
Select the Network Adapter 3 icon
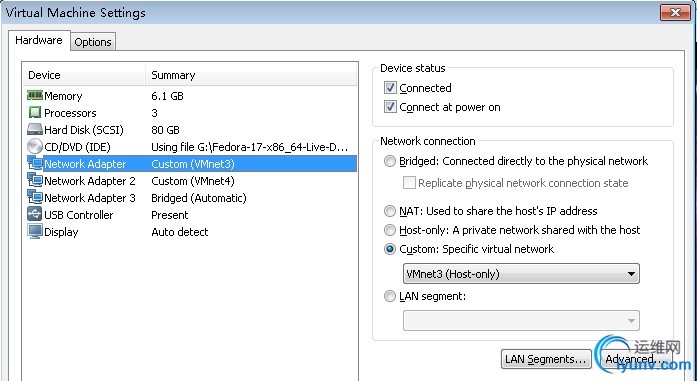[35, 197]
